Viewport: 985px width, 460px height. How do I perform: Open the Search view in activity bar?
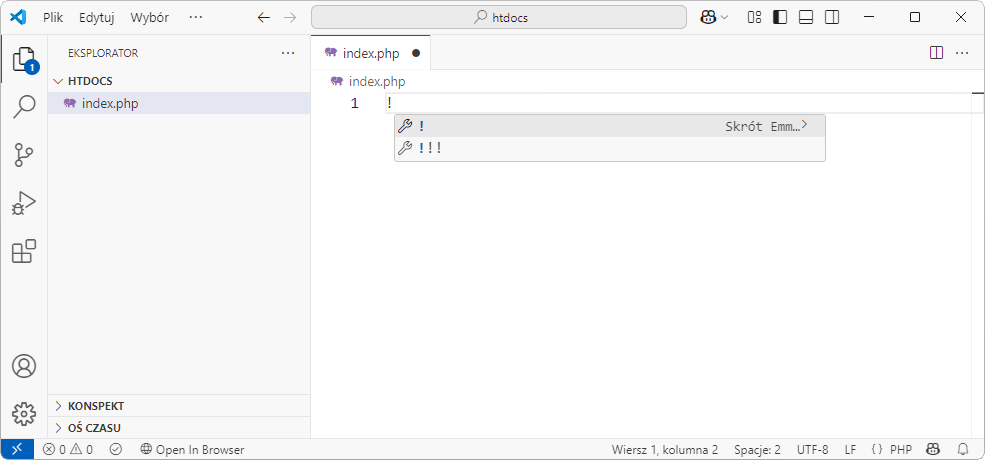tap(23, 107)
